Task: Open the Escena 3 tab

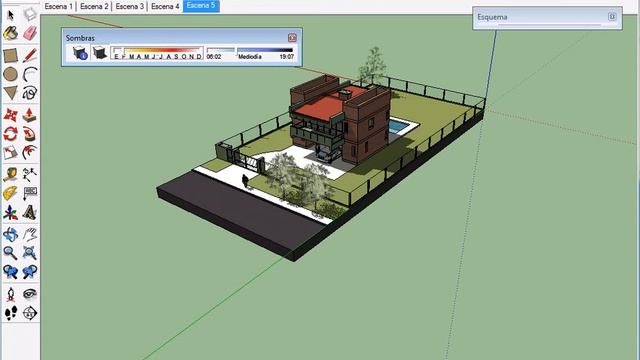Action: click(x=130, y=7)
